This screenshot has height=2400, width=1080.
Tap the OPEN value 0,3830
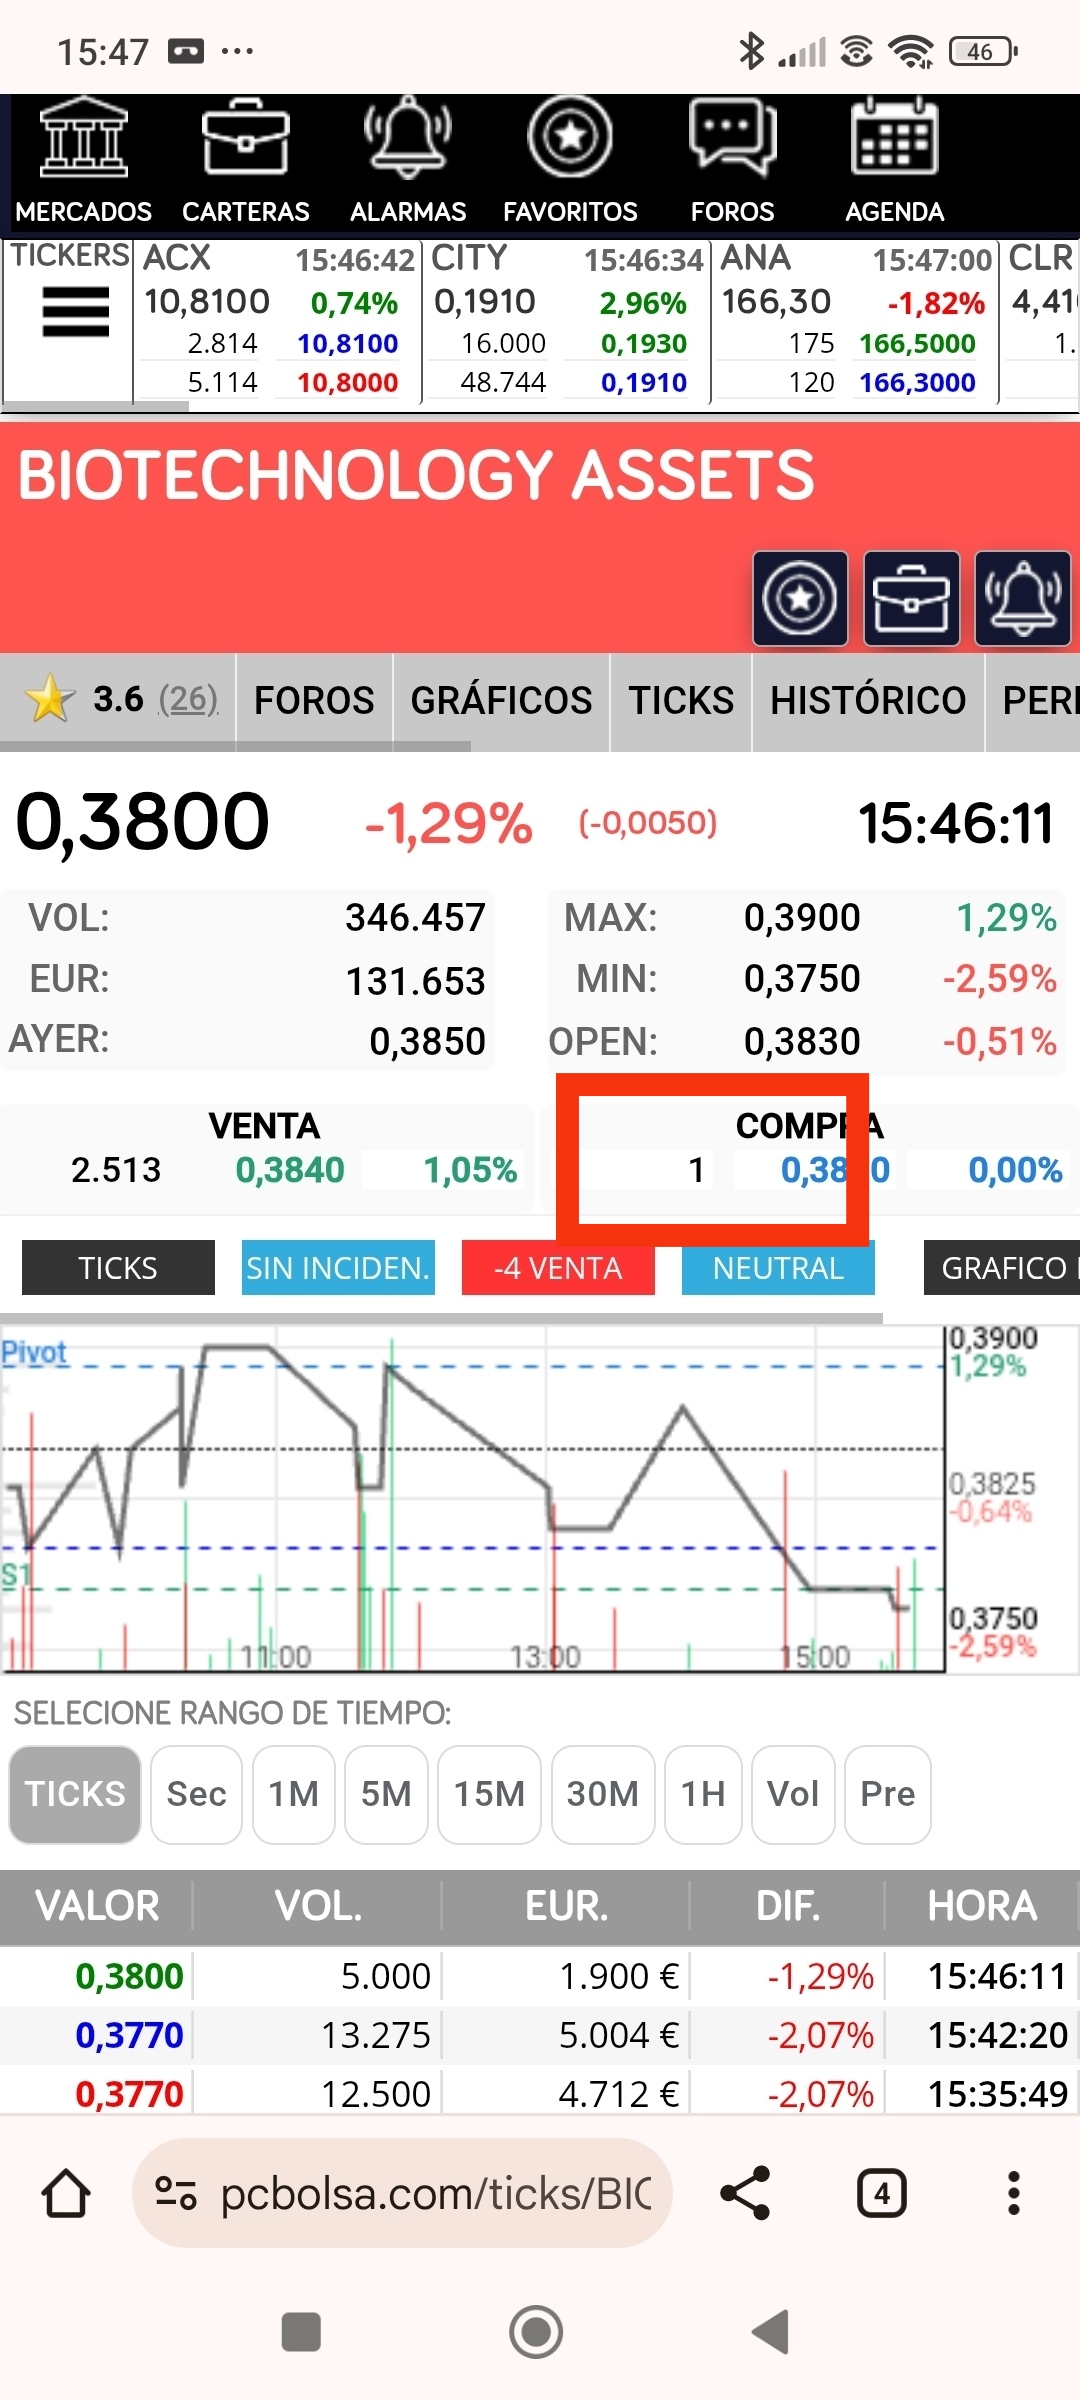[802, 1041]
